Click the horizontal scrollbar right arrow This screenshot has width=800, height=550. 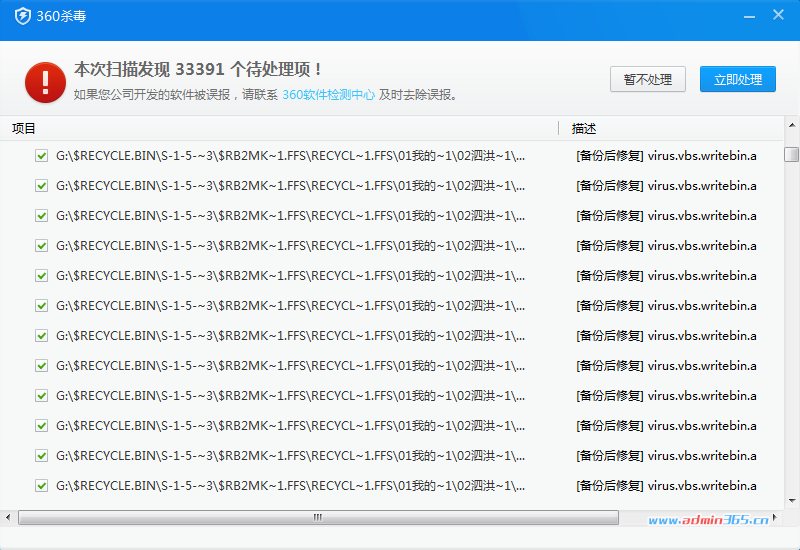[776, 517]
